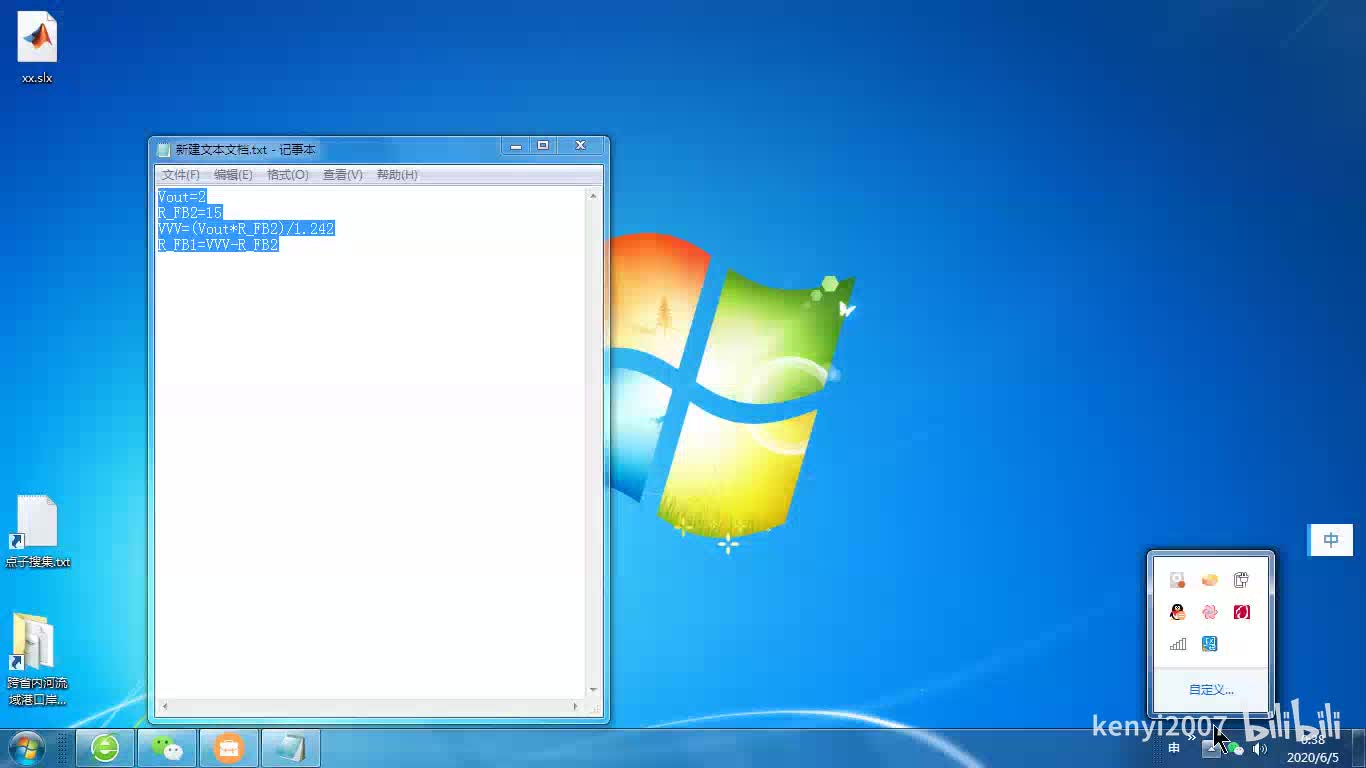Click the blue square tray icon
Viewport: 1366px width, 768px height.
[x=1210, y=644]
